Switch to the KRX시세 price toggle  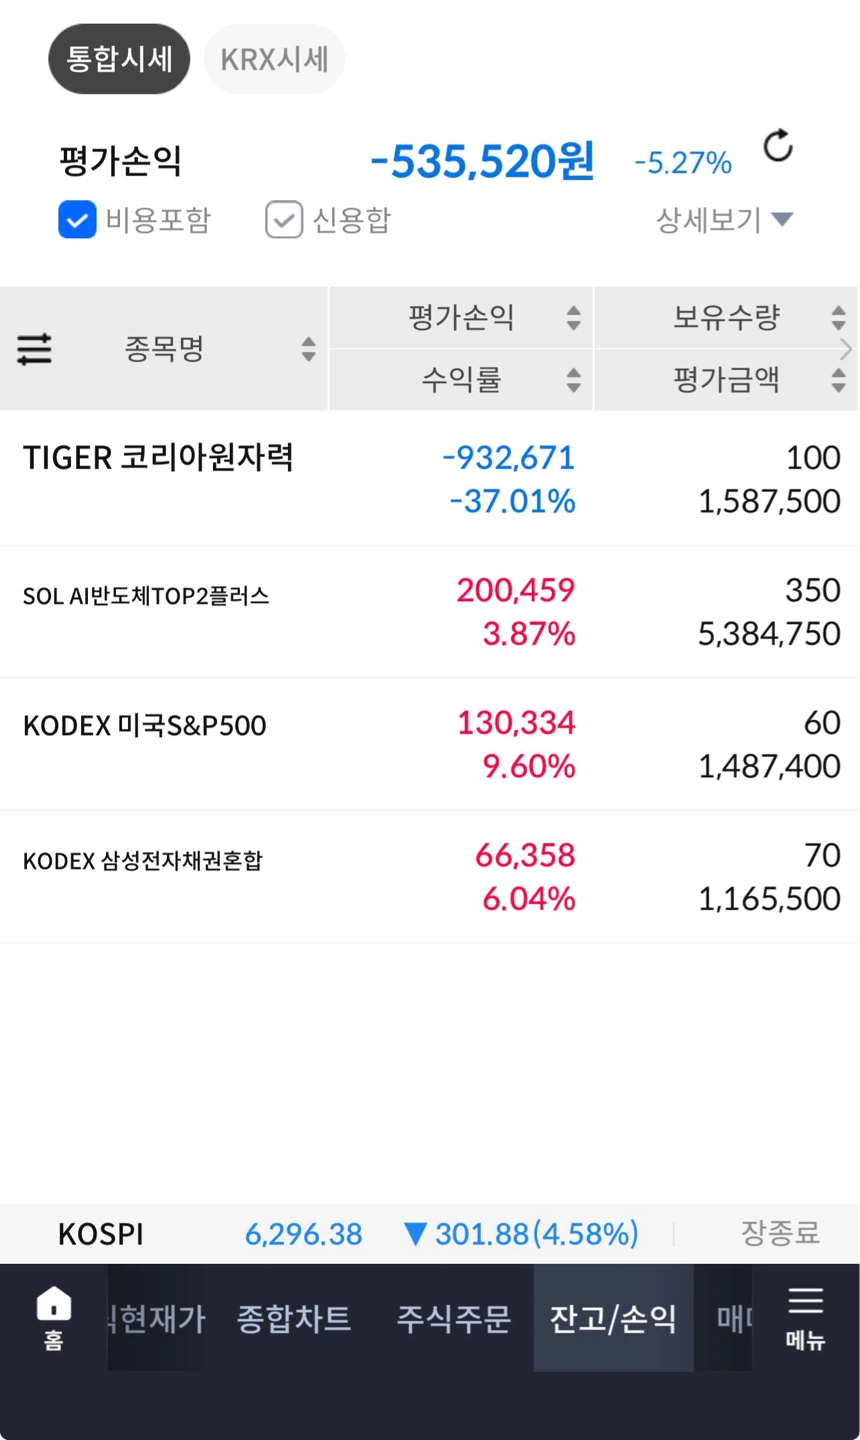274,59
